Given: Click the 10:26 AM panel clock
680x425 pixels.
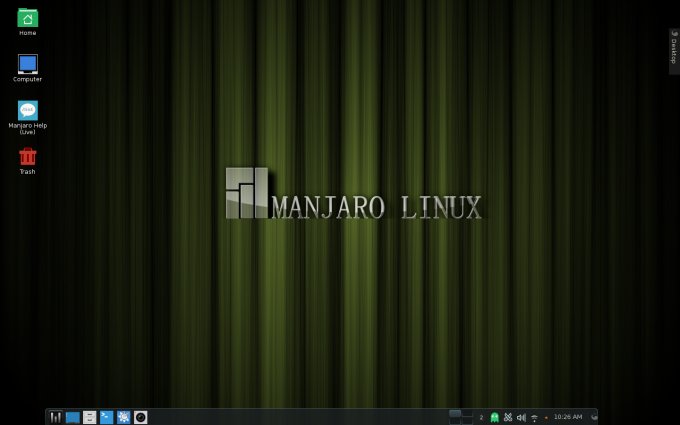Looking at the screenshot, I should 568,417.
